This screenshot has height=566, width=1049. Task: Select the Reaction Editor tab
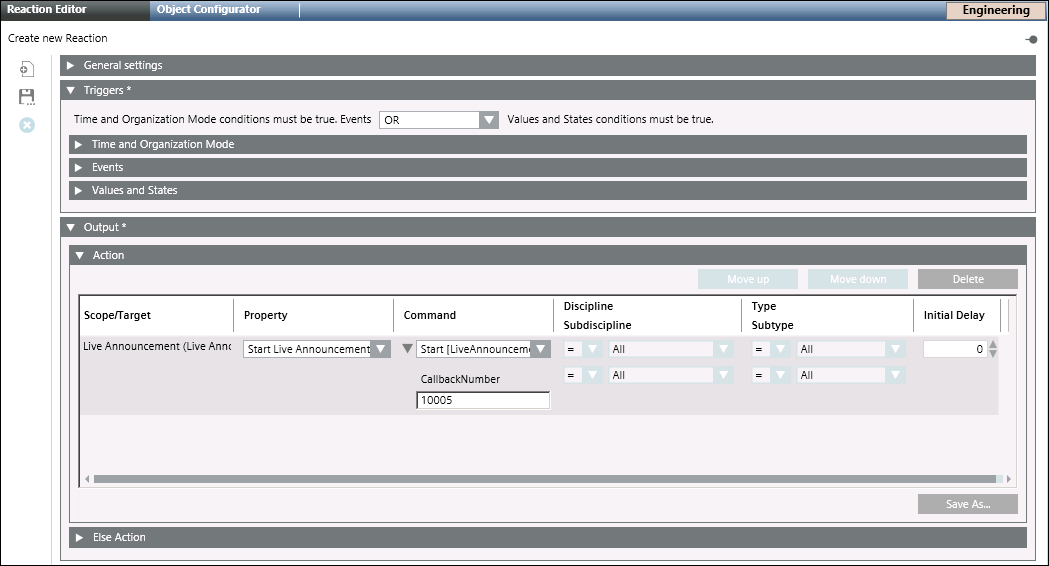pyautogui.click(x=47, y=10)
